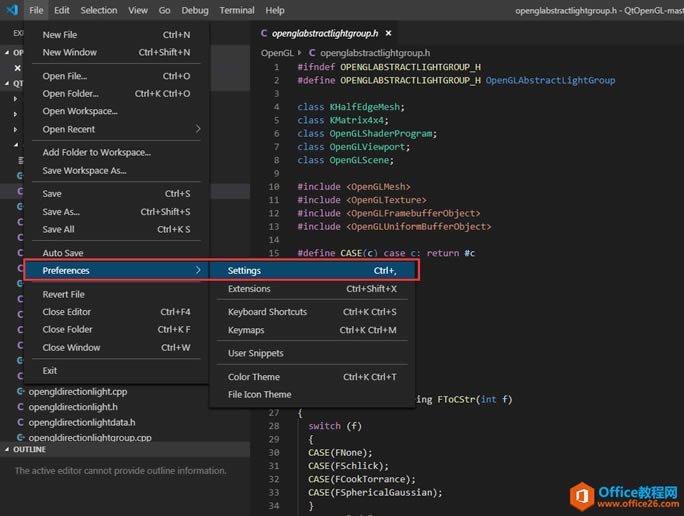The image size is (684, 516).
Task: Click C++ icon of opengldirectionlight.cpp
Action: (x=20, y=391)
